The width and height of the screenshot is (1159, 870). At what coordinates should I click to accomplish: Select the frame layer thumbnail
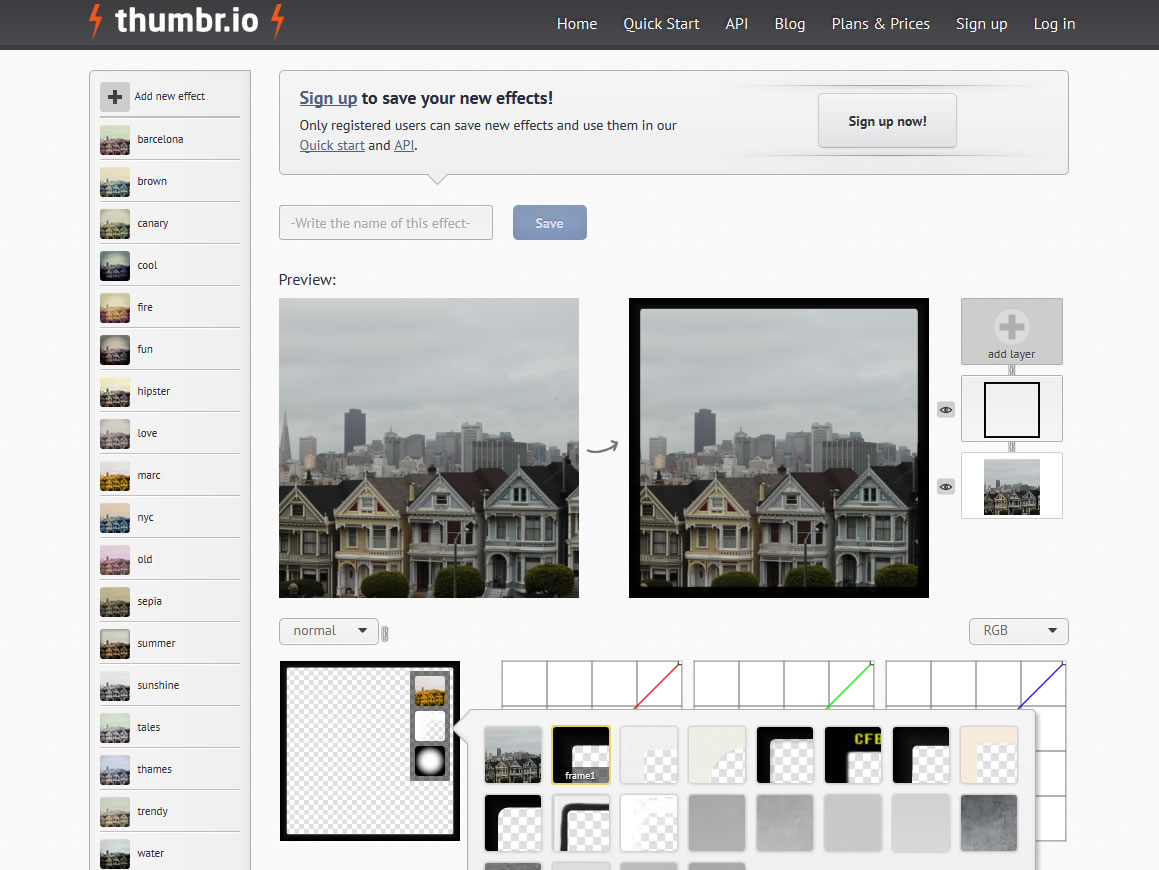(1012, 409)
